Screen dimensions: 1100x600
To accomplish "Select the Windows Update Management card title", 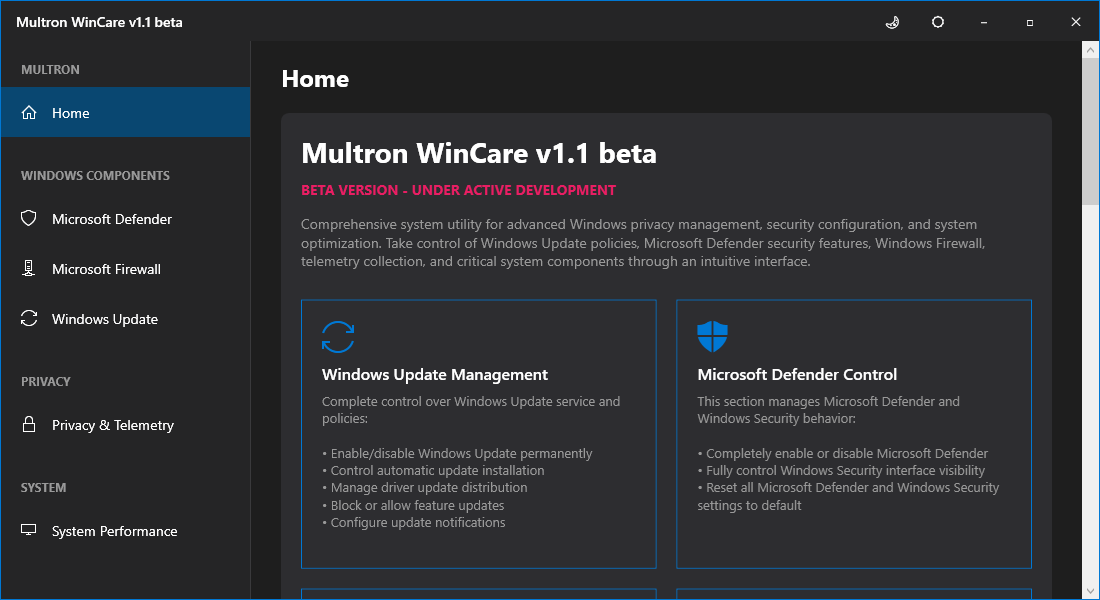I will (435, 375).
